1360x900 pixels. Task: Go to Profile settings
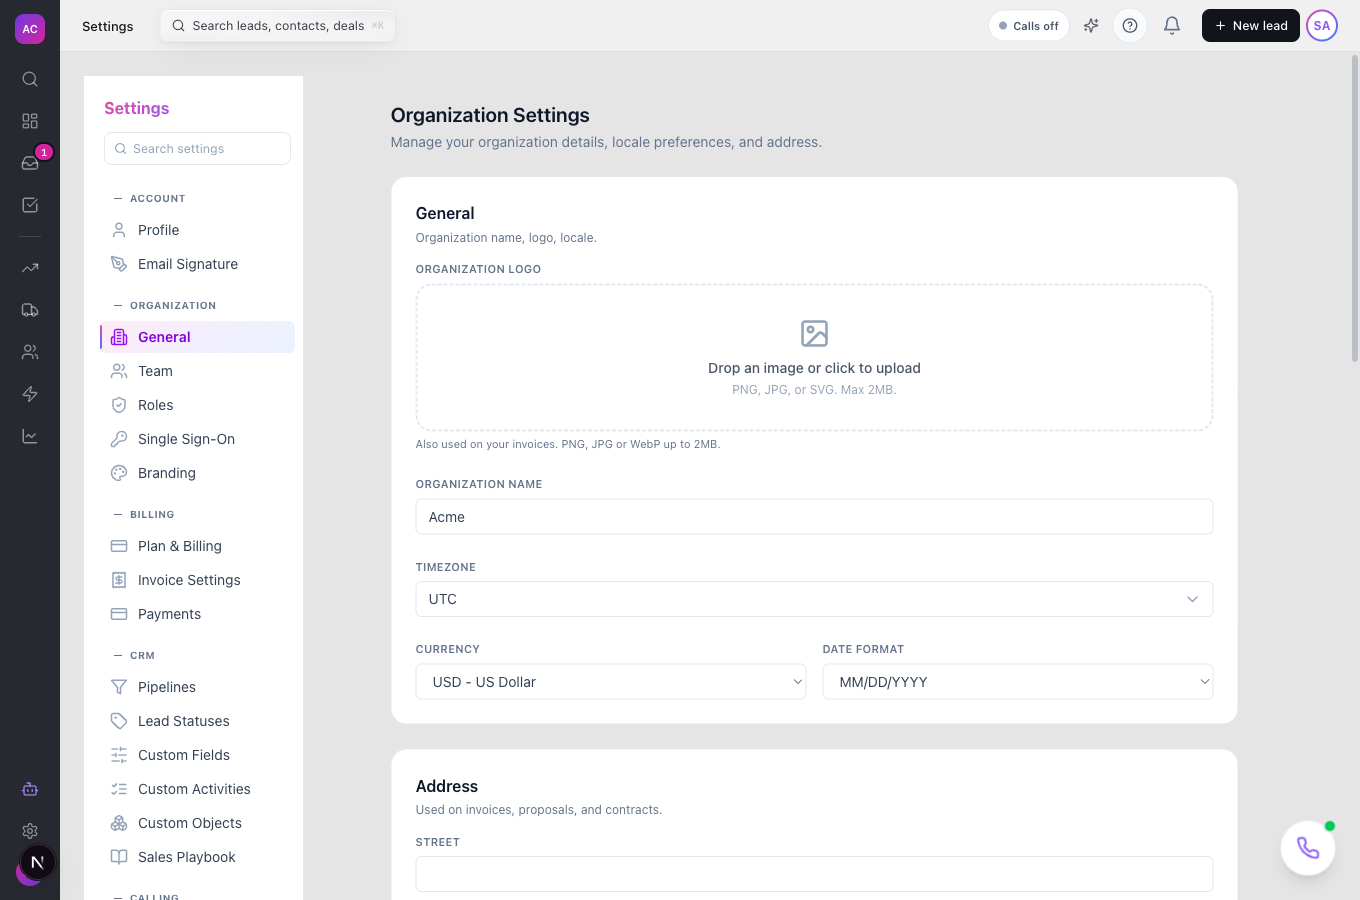tap(197, 230)
